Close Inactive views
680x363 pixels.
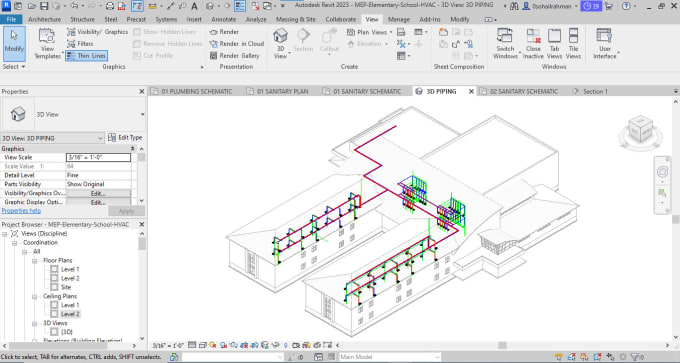[533, 43]
